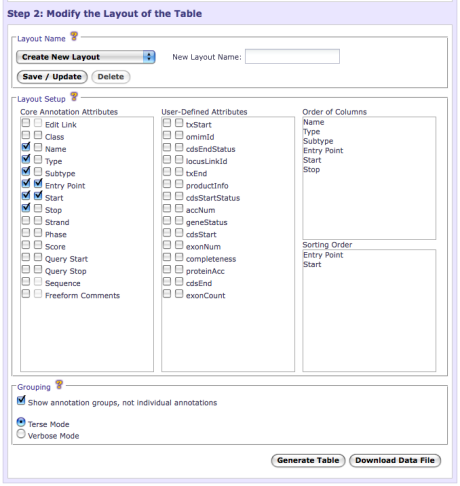
Task: Click the Create New Layout dropdown arrows
Action: pos(149,57)
